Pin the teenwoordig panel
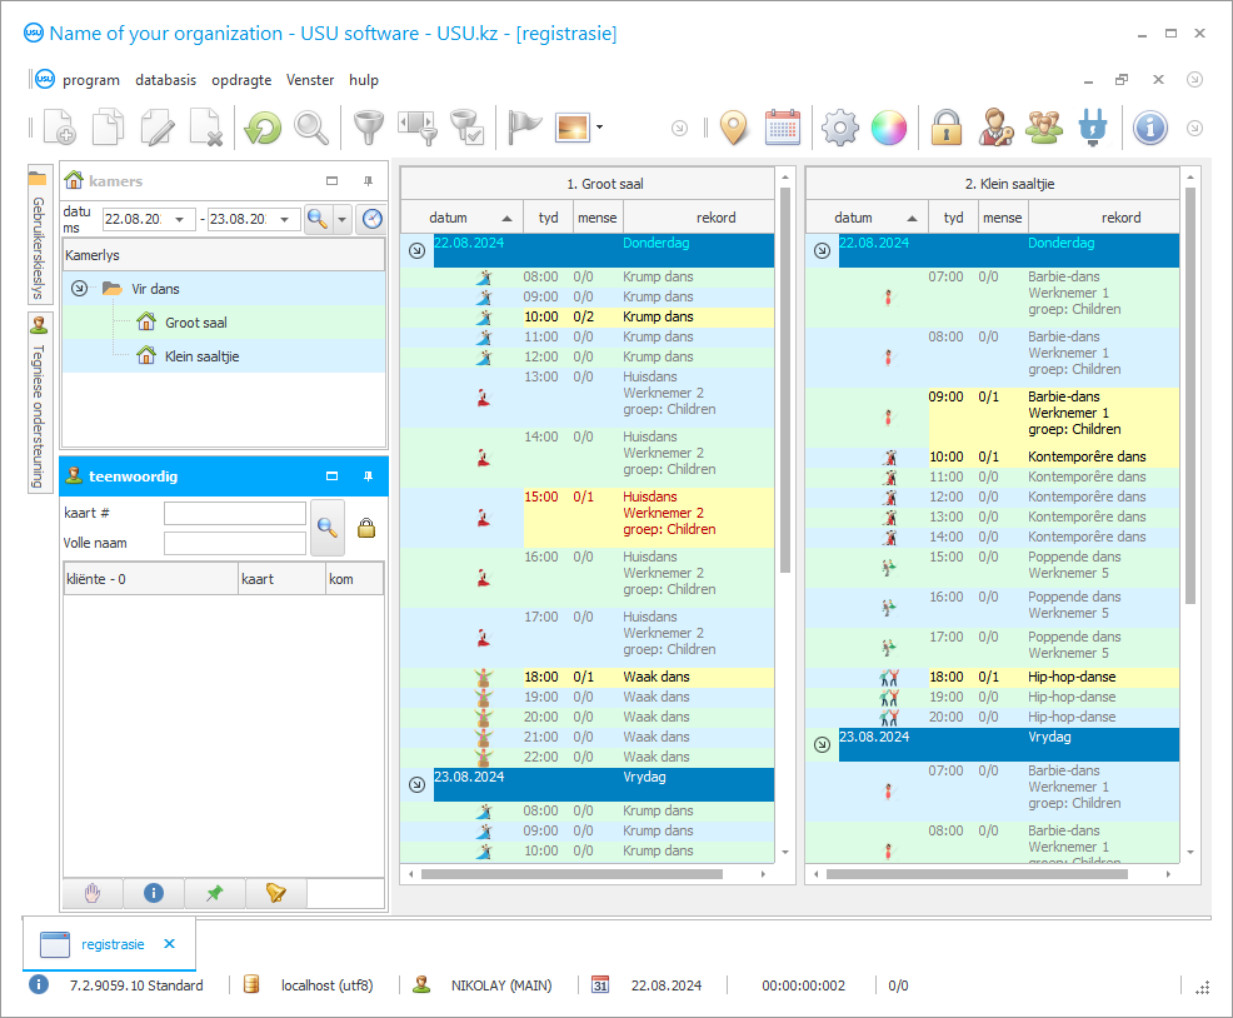 coord(368,476)
